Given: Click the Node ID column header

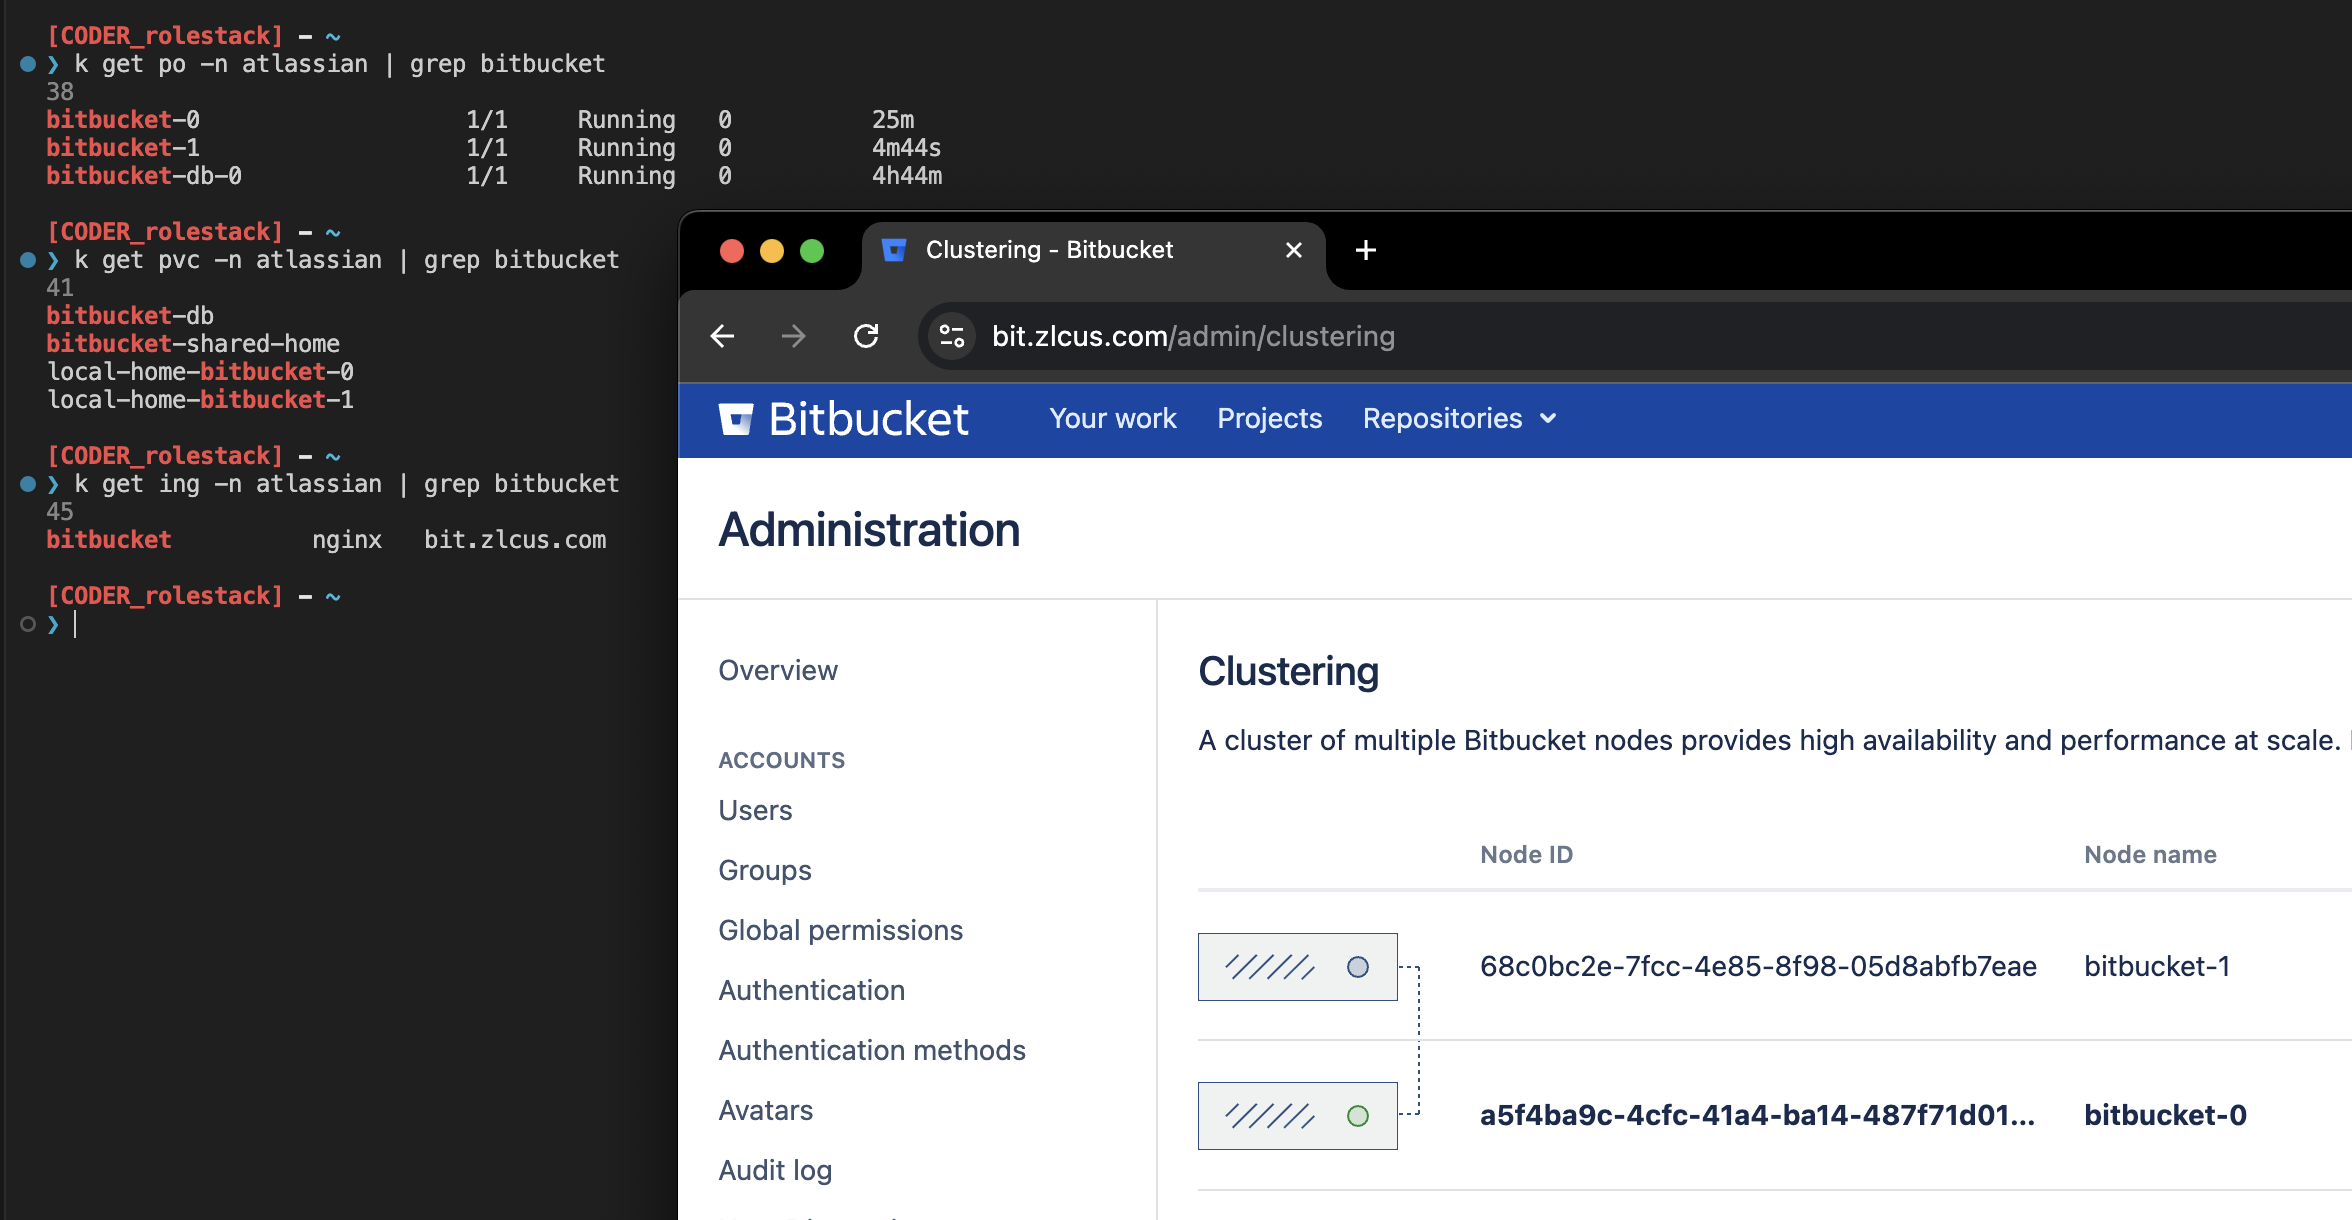Looking at the screenshot, I should point(1526,855).
